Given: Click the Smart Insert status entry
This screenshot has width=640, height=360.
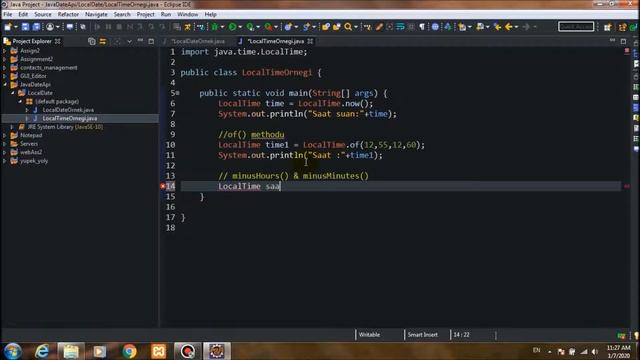Looking at the screenshot, I should pos(422,335).
